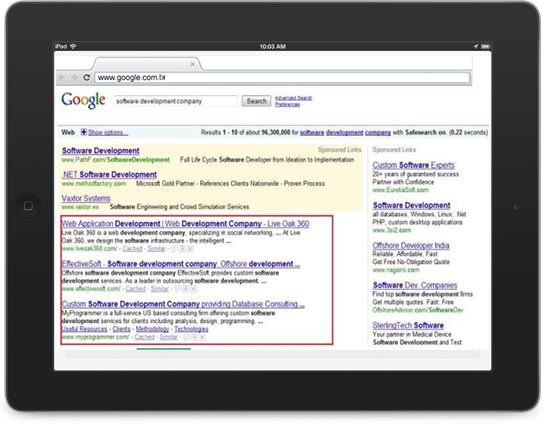This screenshot has width=545, height=425.
Task: Promote the MyProgrammer result
Action: (x=195, y=337)
